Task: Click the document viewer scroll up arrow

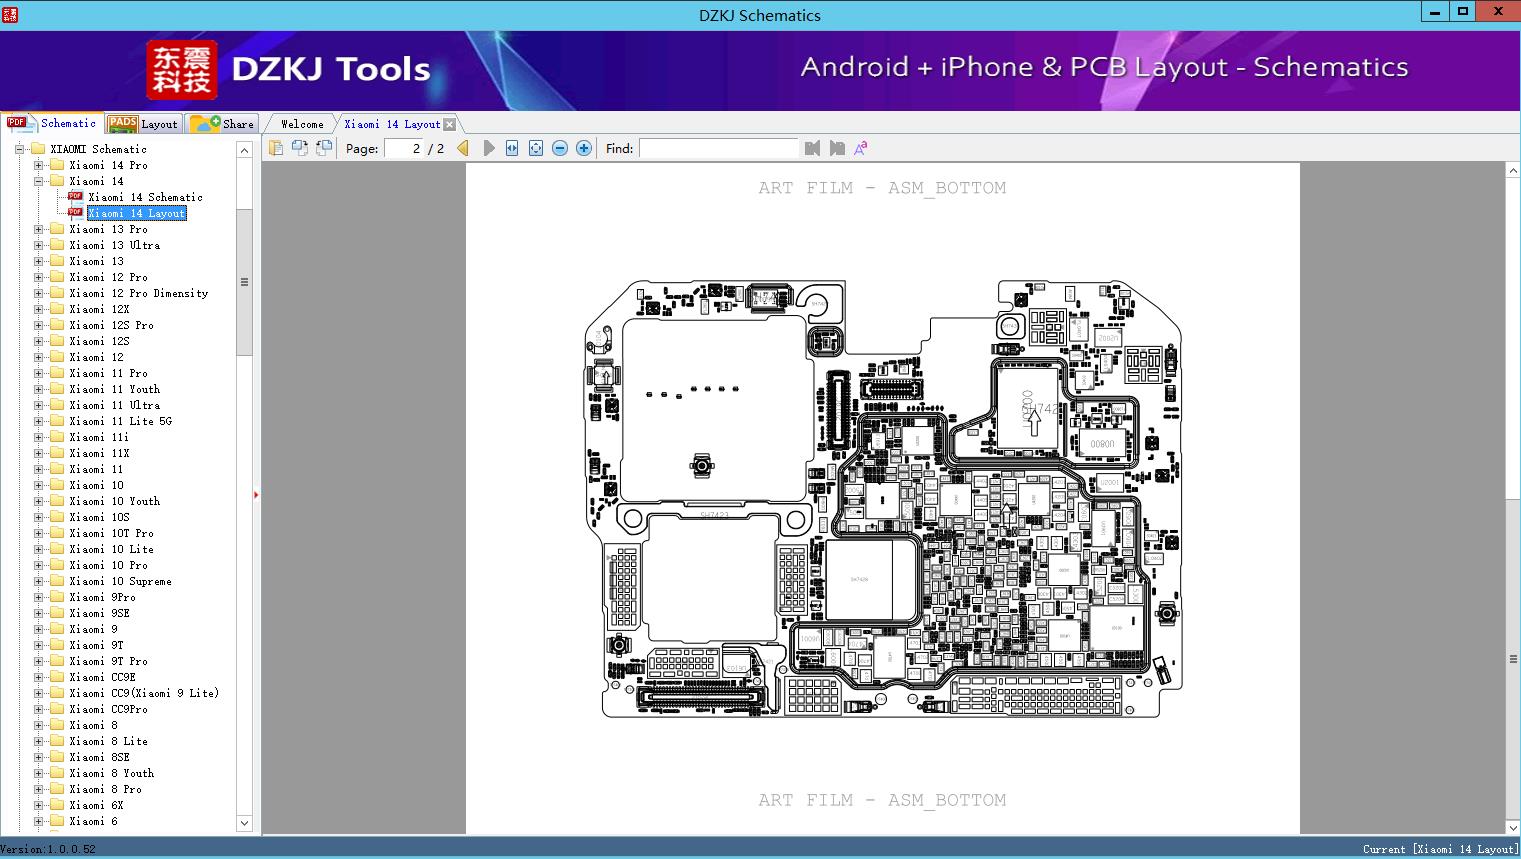Action: coord(1512,171)
